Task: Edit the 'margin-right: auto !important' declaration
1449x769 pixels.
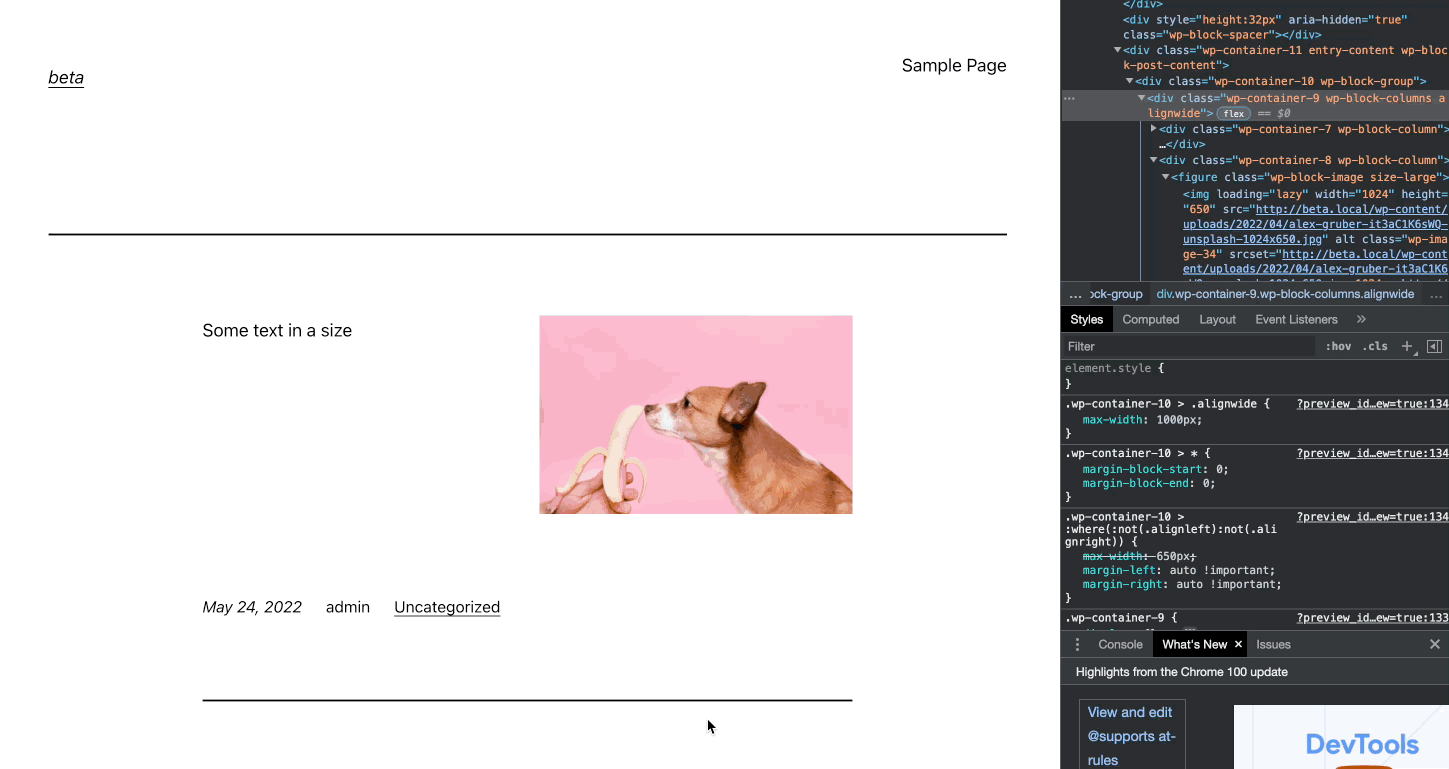Action: point(1182,584)
